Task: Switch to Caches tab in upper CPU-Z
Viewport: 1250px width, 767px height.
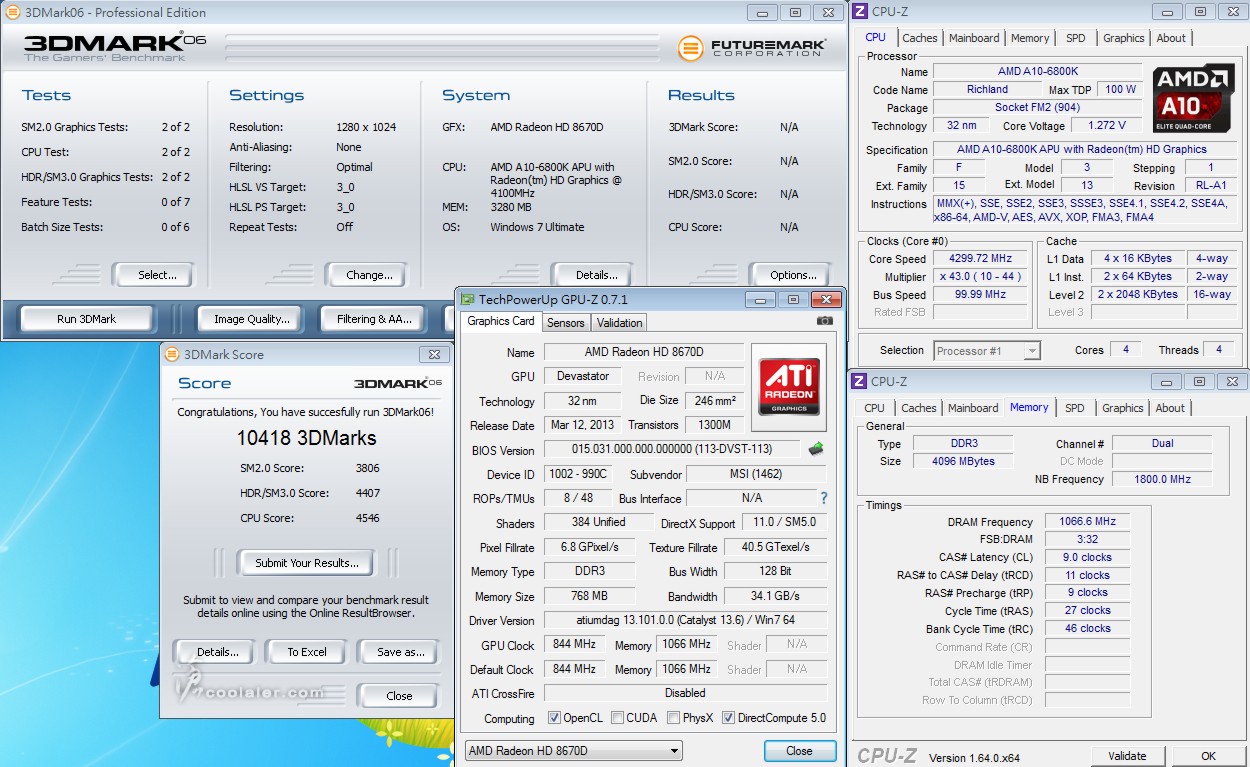Action: click(919, 38)
